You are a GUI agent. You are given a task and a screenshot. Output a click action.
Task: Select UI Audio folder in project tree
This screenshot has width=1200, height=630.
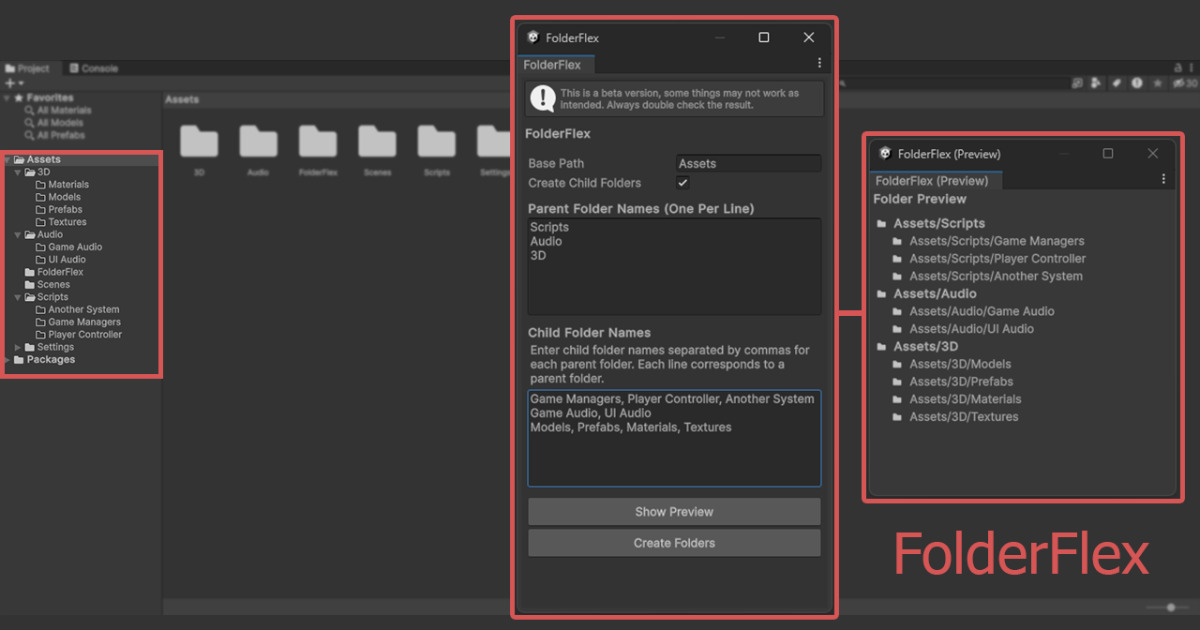tap(61, 260)
